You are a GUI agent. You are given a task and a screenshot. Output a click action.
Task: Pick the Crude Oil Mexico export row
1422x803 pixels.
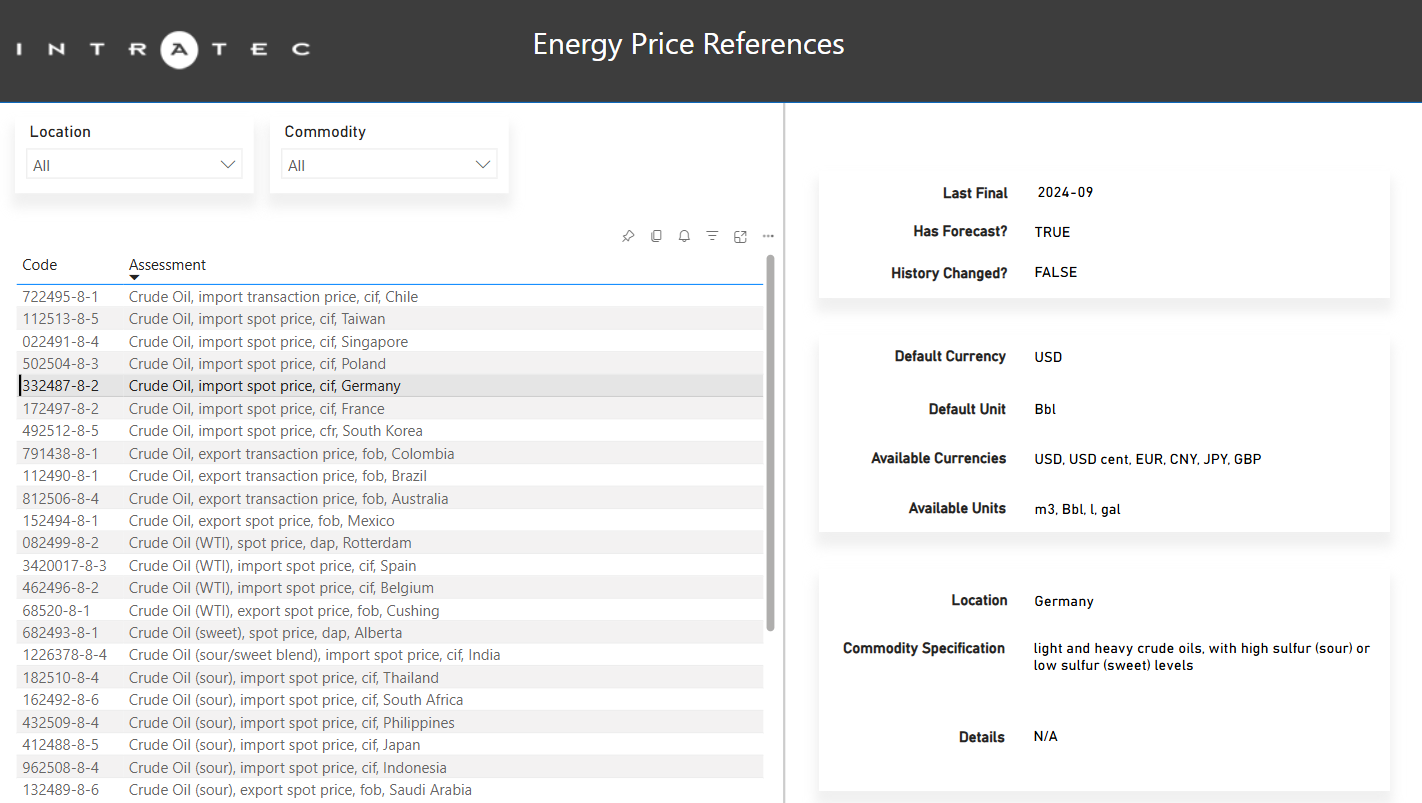261,521
